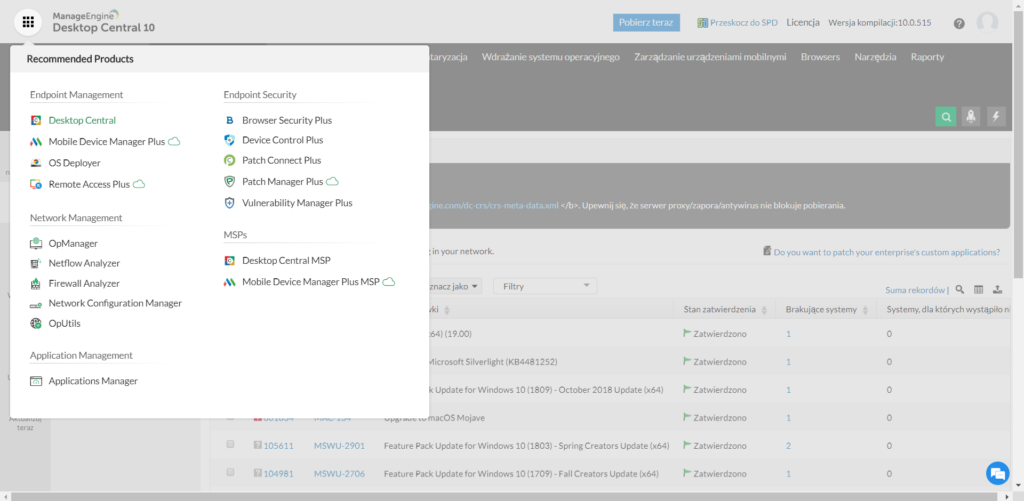The height and width of the screenshot is (501, 1024).
Task: Open the chat support bubble icon
Action: click(996, 473)
